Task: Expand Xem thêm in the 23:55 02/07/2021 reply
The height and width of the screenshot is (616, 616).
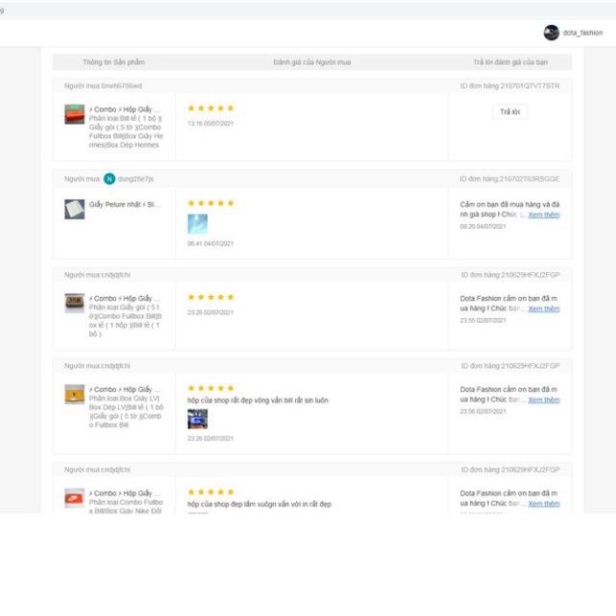Action: pos(544,309)
